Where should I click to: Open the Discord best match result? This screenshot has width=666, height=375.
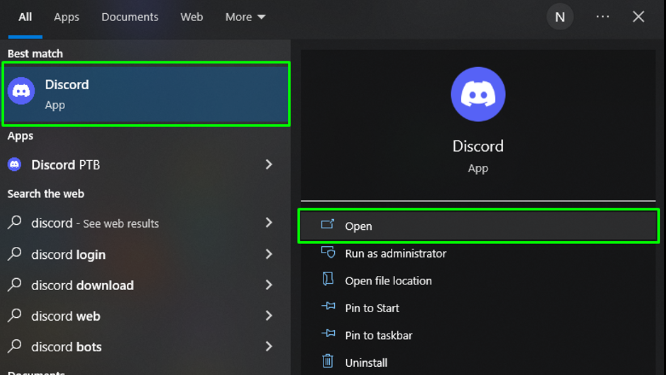(146, 94)
